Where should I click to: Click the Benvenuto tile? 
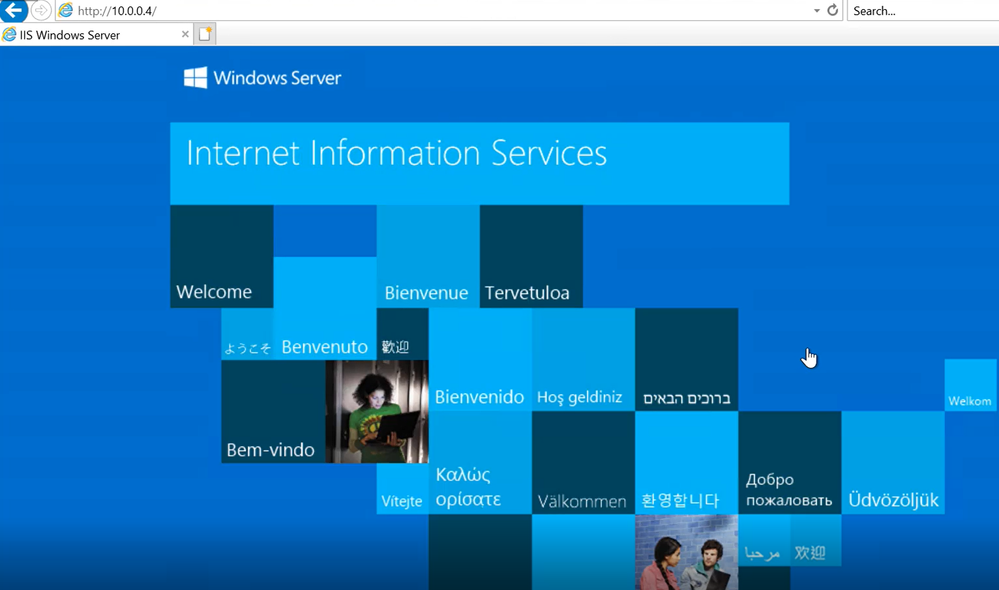coord(325,308)
